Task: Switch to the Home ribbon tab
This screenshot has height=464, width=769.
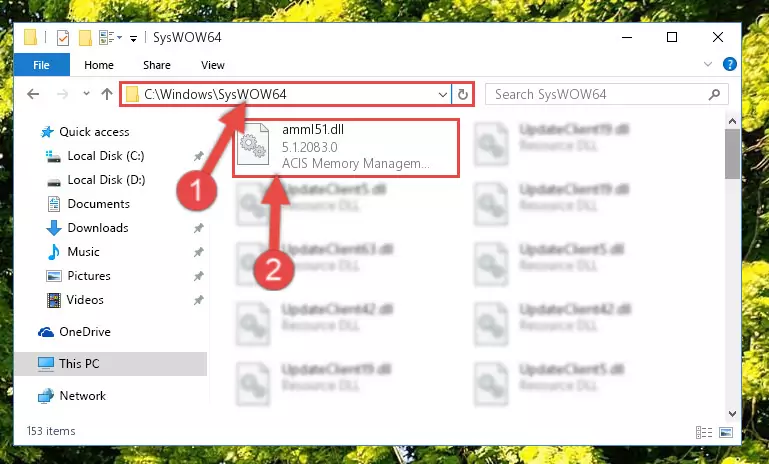Action: coord(99,65)
